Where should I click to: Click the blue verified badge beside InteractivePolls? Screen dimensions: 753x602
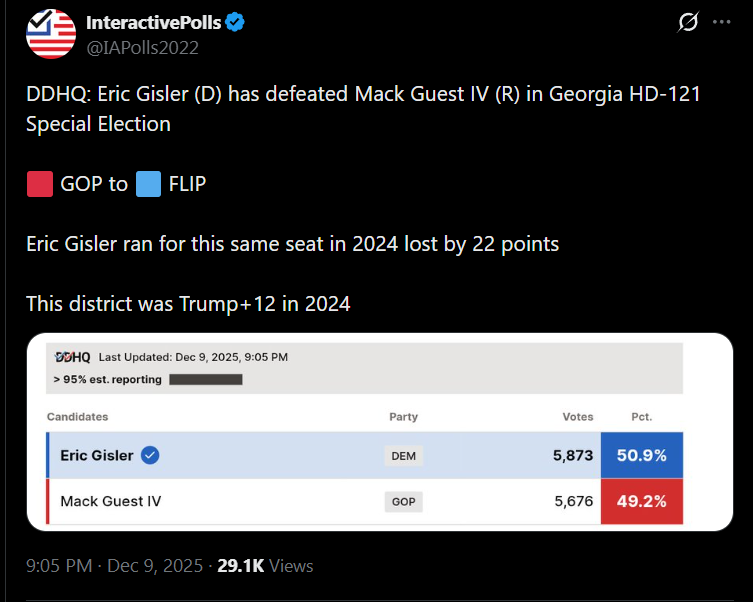(237, 22)
